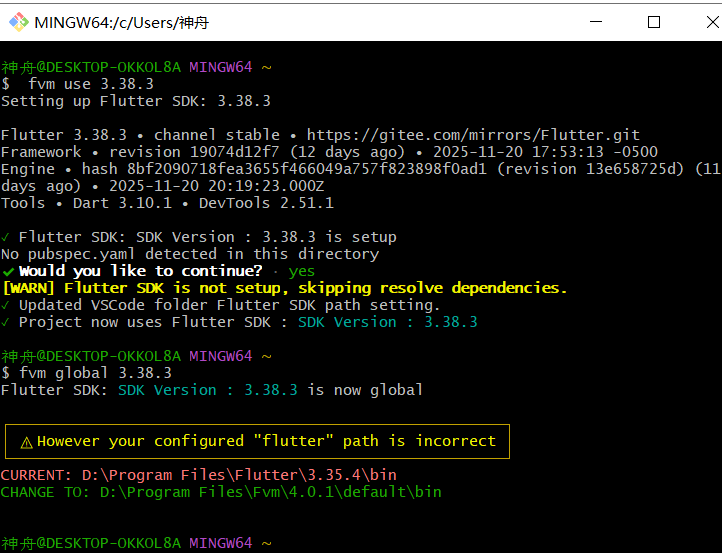Click the yellow [WARN] Flutter SDK warning line
The width and height of the screenshot is (722, 553).
click(x=285, y=288)
